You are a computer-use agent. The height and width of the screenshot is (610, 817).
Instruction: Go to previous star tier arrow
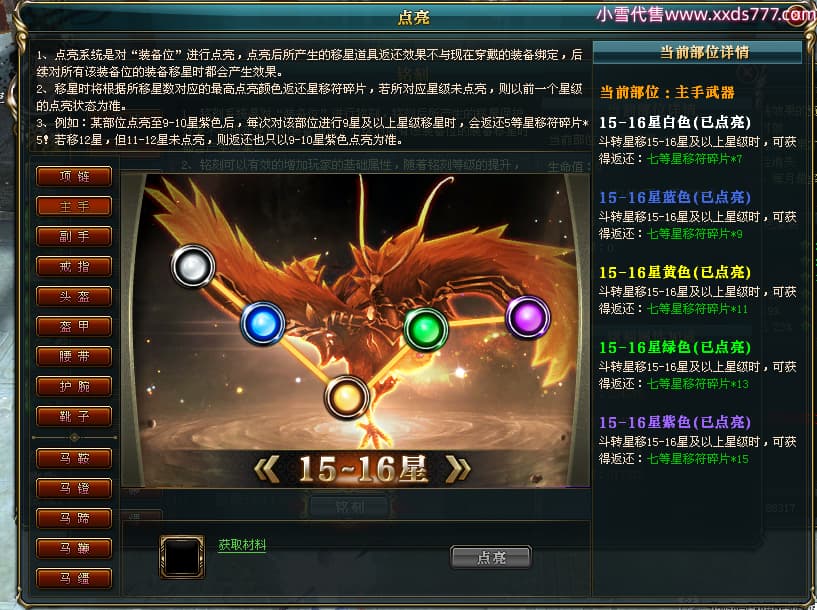click(267, 469)
